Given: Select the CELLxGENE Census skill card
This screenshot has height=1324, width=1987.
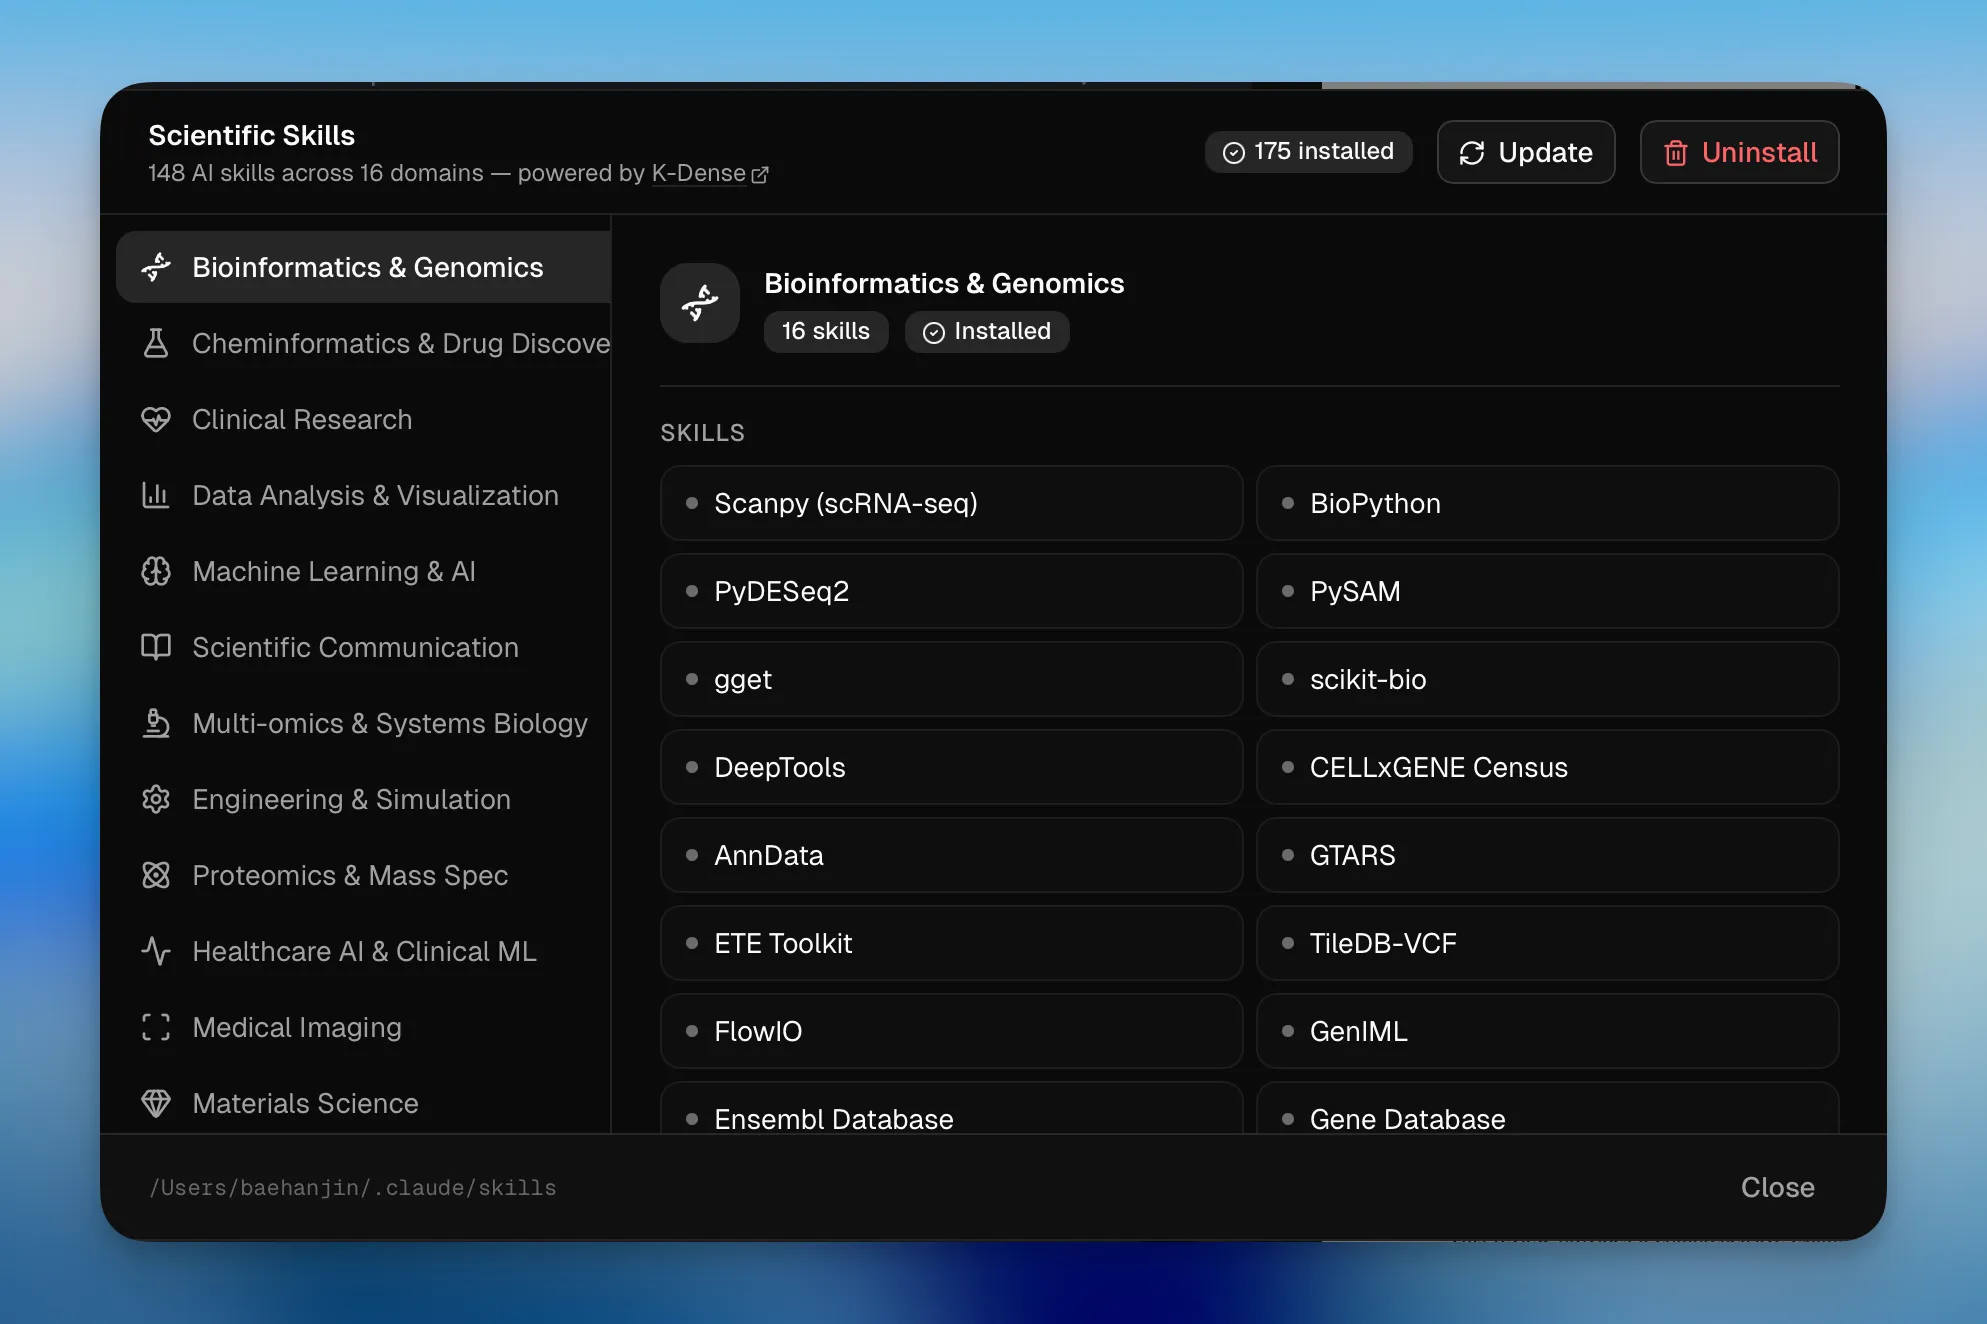Looking at the screenshot, I should (1547, 767).
